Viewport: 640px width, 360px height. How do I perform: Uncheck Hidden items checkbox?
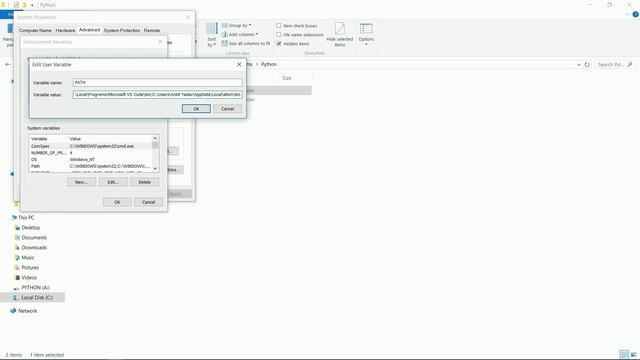(x=279, y=44)
